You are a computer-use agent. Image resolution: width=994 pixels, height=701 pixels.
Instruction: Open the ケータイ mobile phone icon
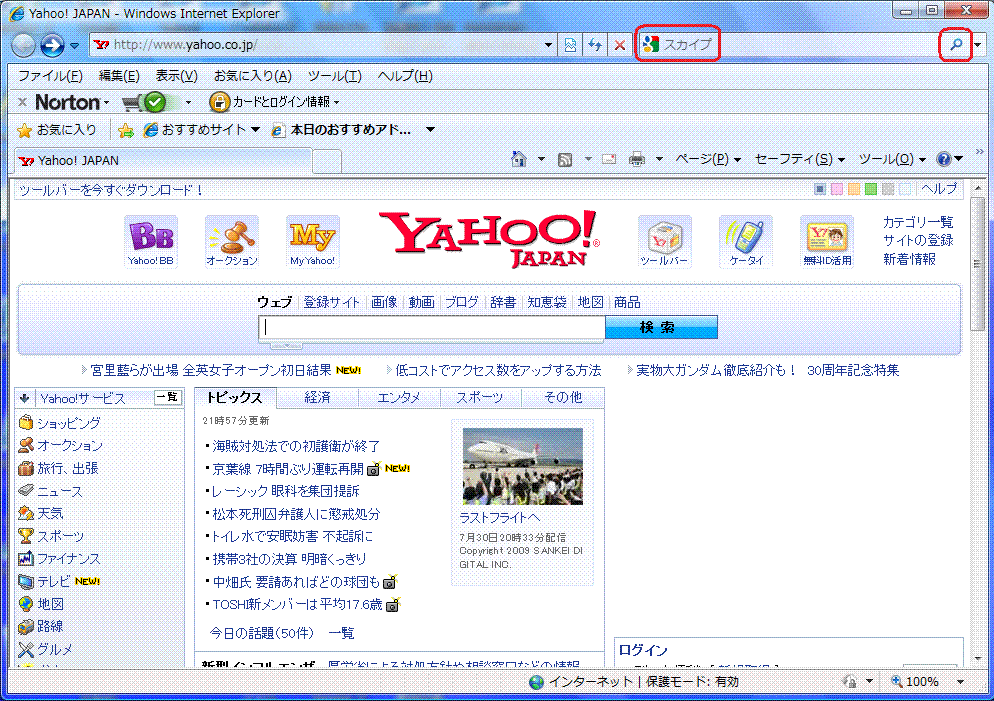pos(746,241)
